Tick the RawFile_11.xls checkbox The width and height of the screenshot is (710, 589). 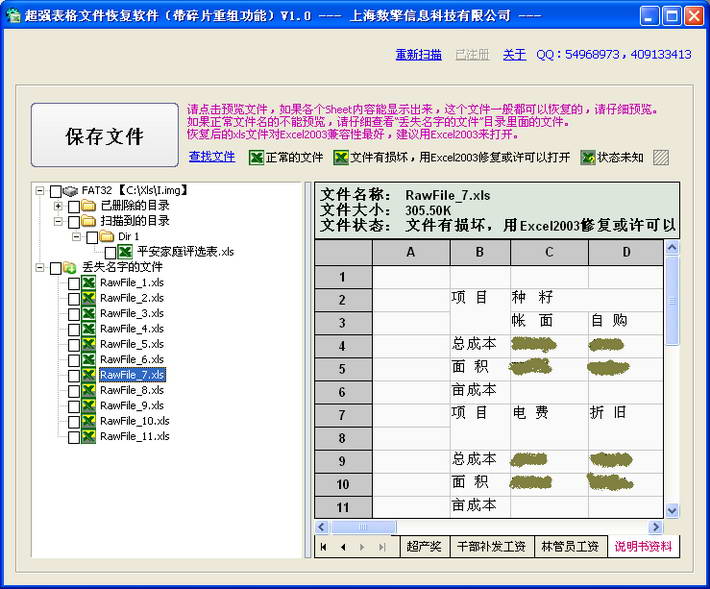coord(74,437)
